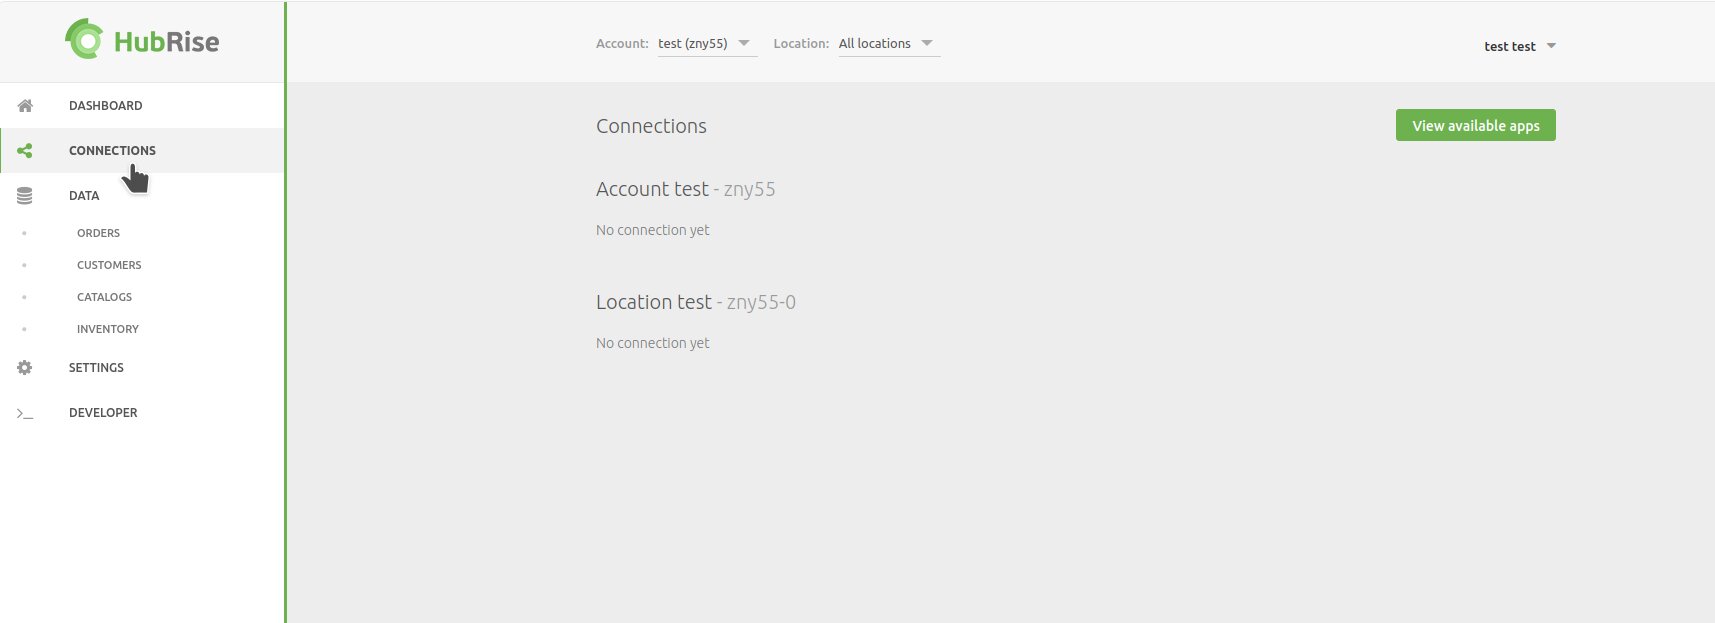This screenshot has height=623, width=1715.
Task: Click the Data database stack icon
Action: (x=25, y=196)
